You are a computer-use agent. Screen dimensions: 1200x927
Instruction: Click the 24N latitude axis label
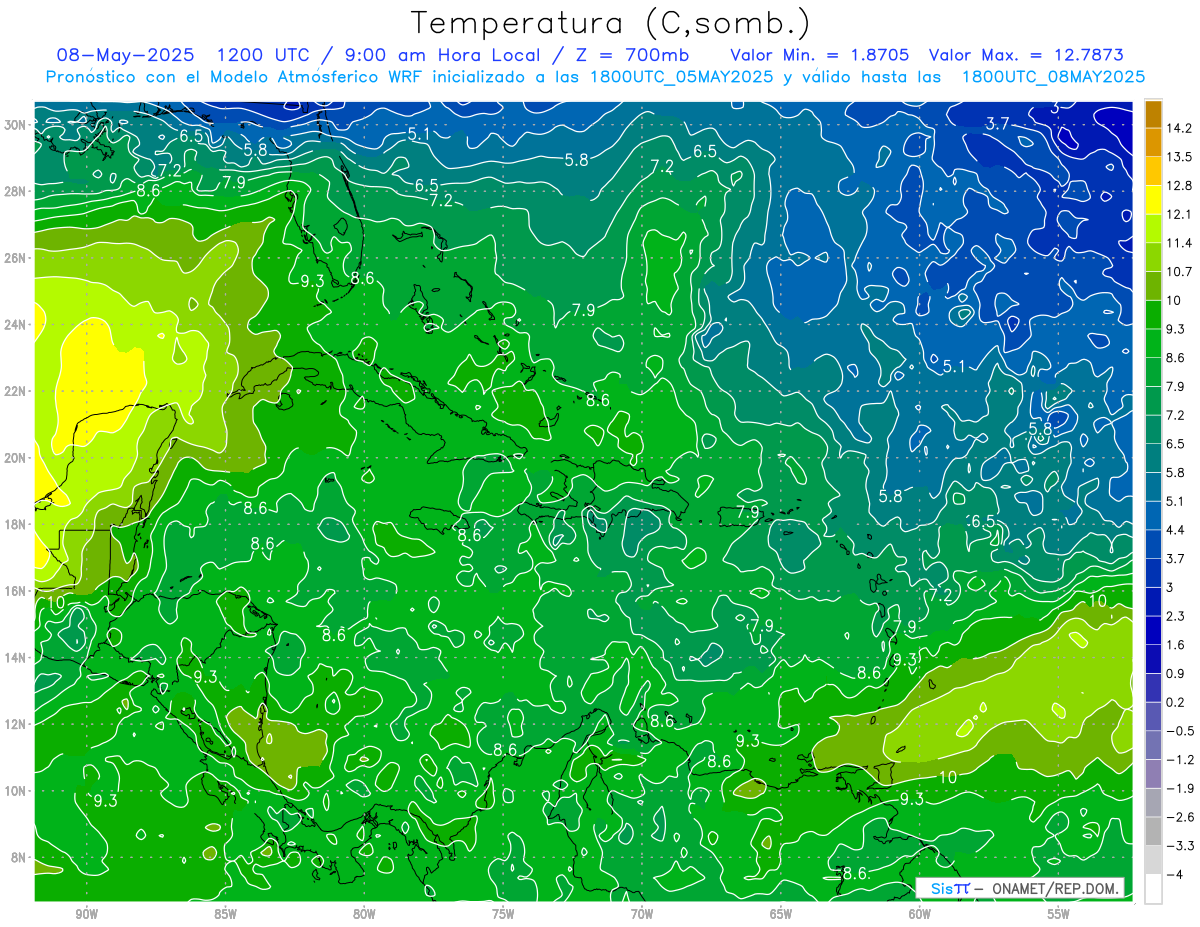(x=15, y=324)
